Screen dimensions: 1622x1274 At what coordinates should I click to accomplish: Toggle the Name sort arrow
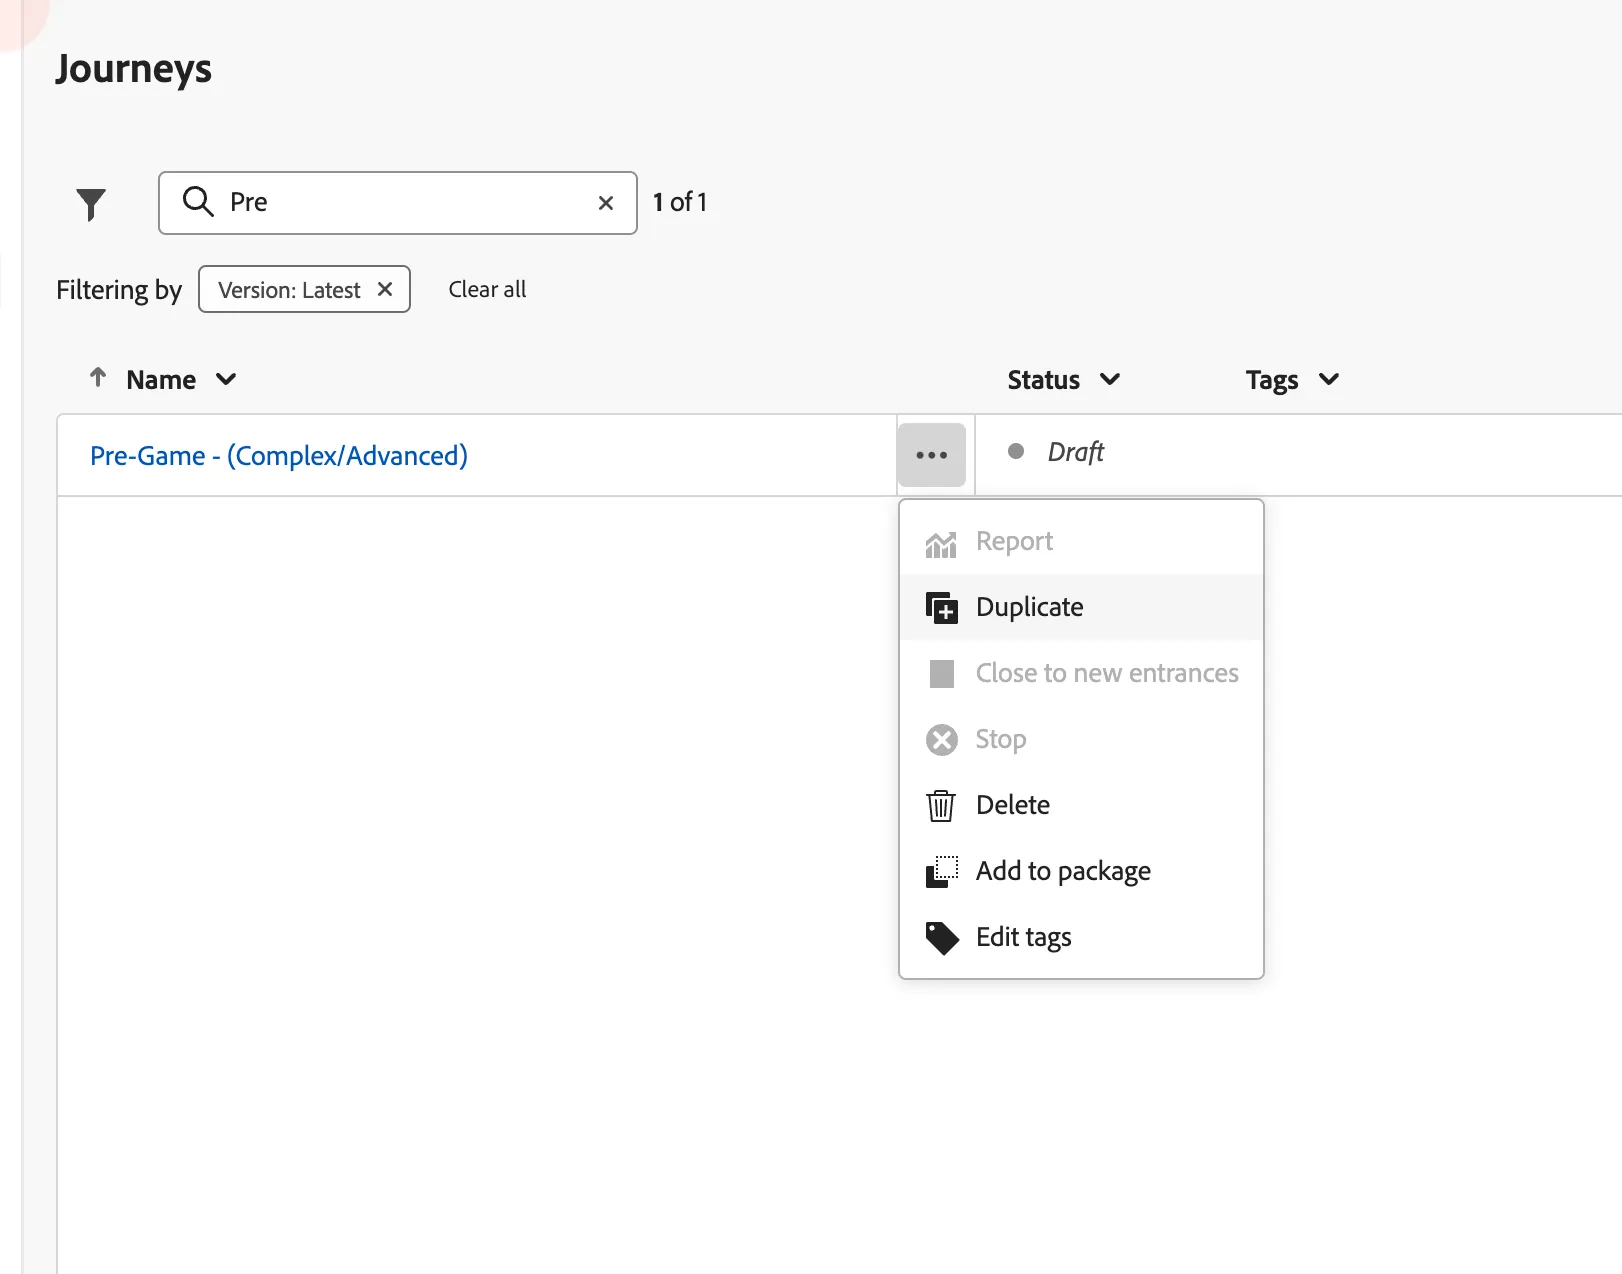[98, 377]
